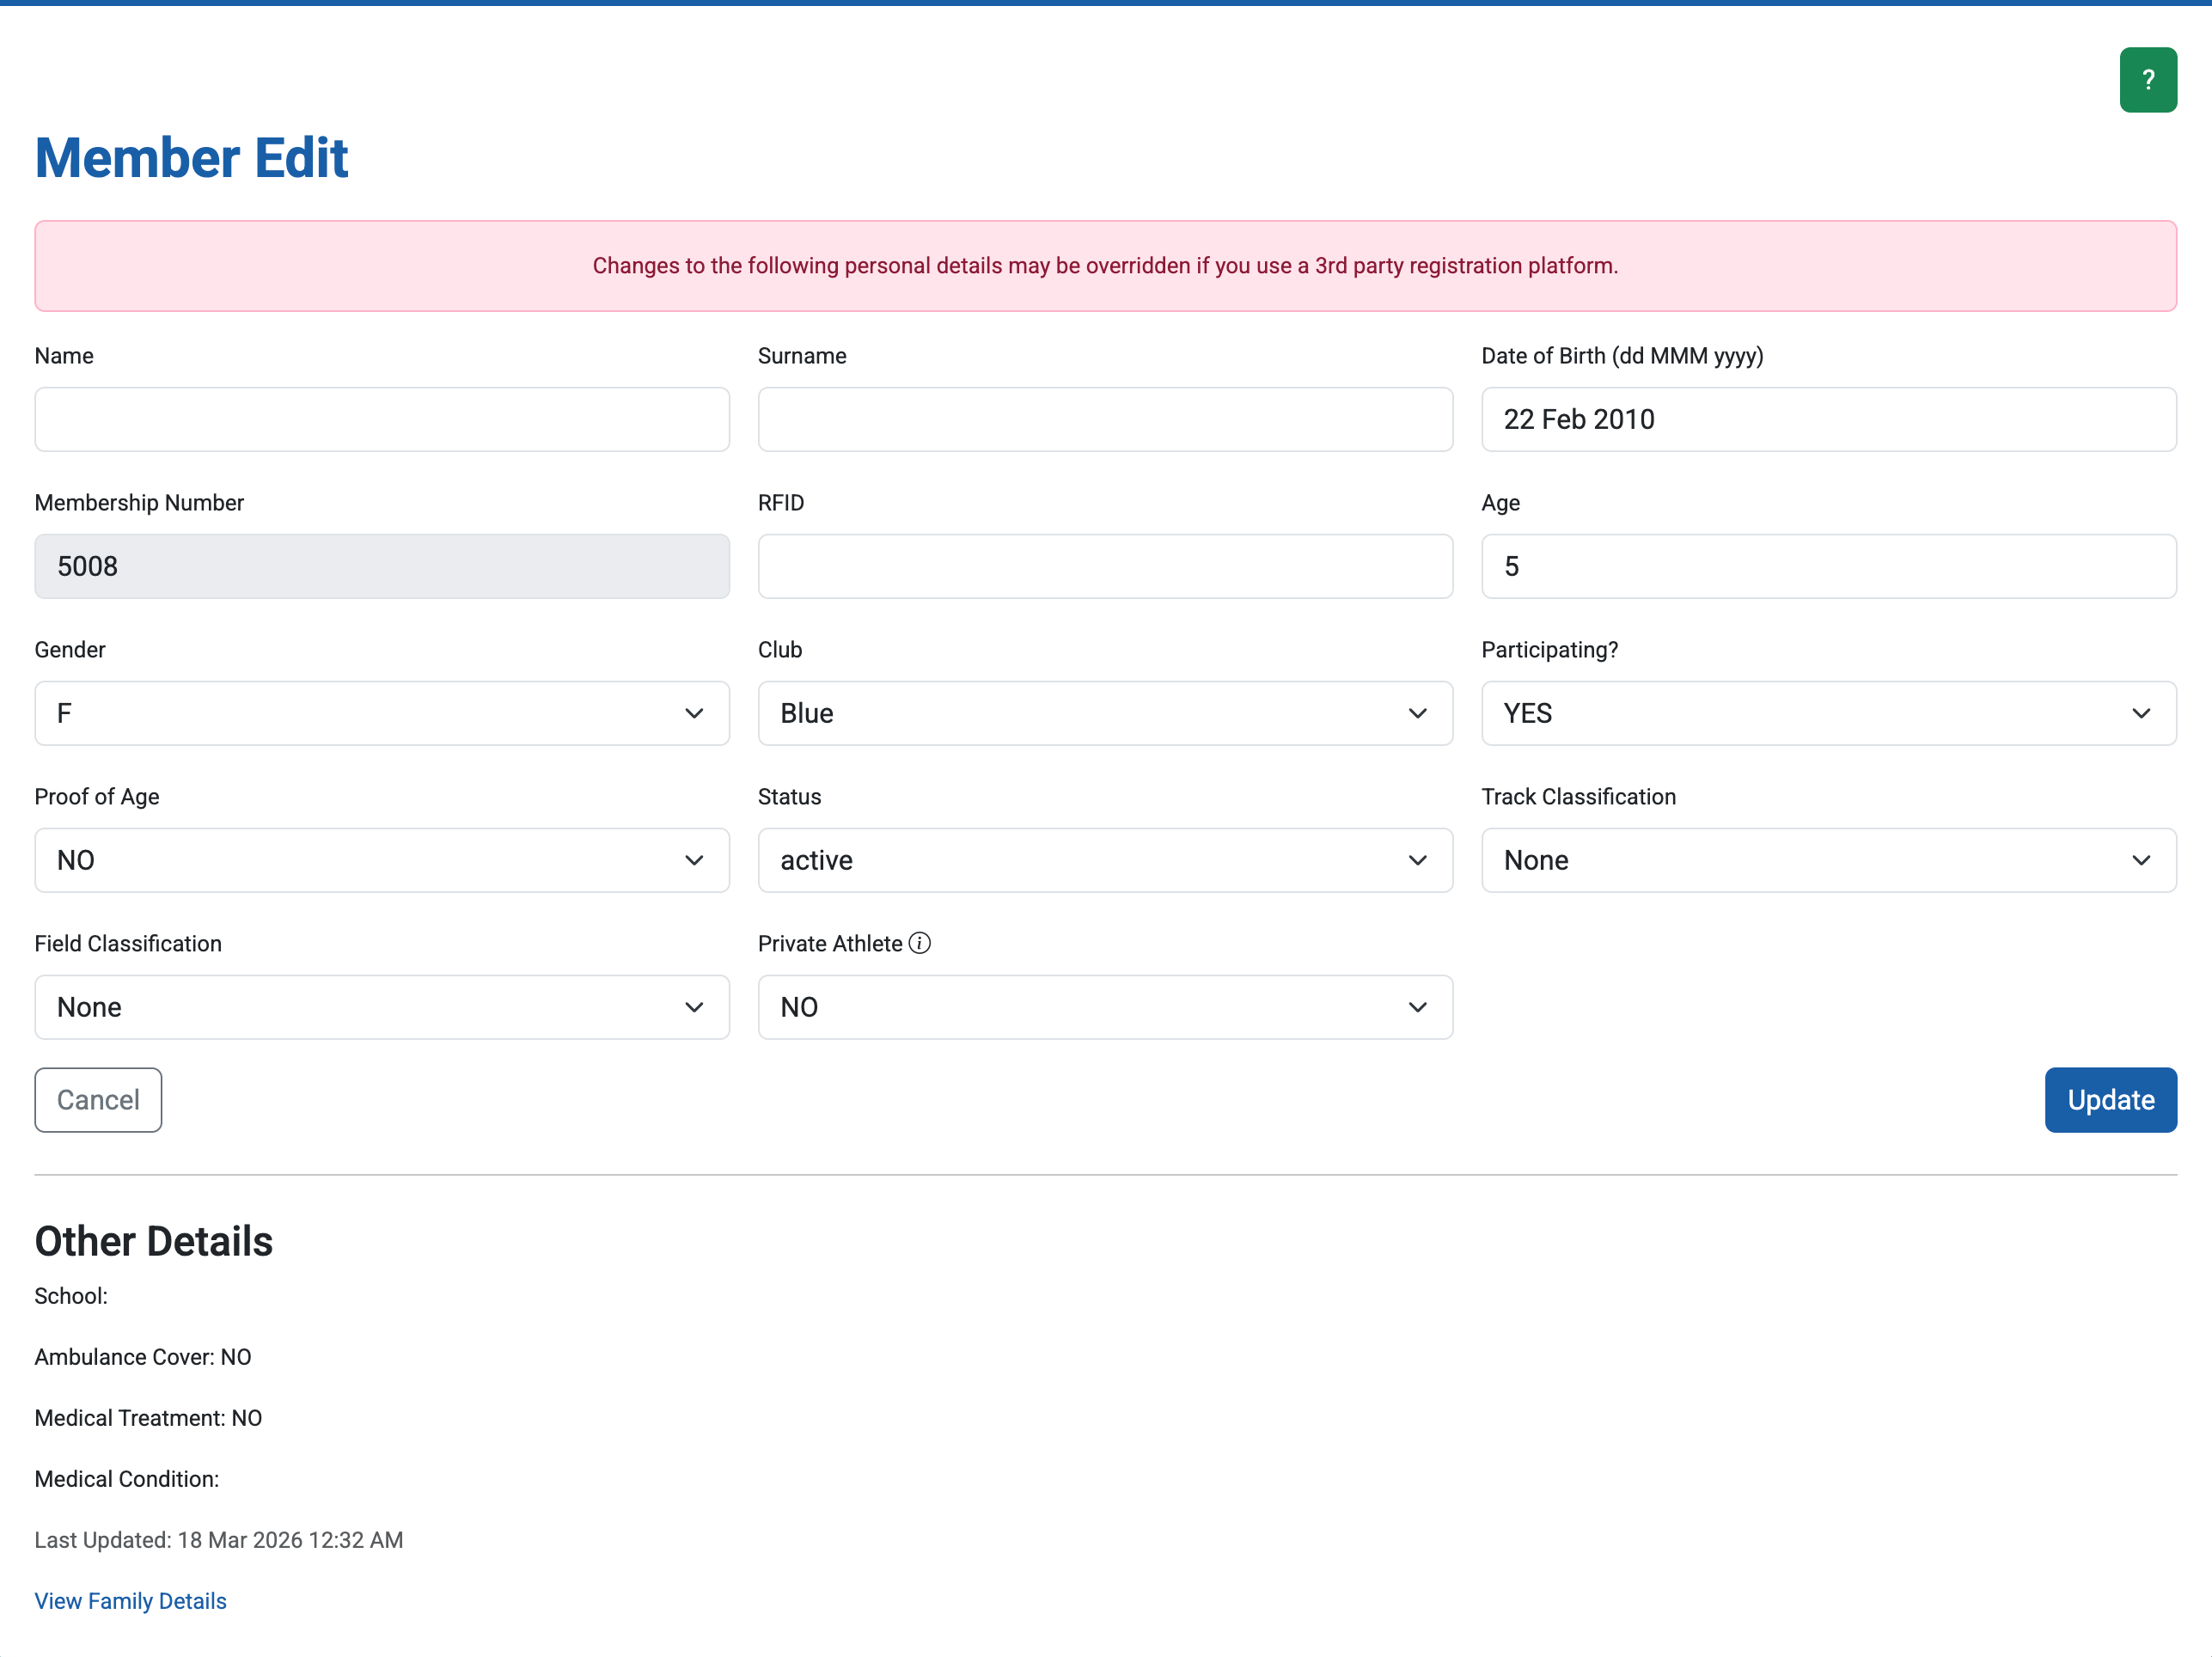Click the Date of Birth field

point(1828,419)
